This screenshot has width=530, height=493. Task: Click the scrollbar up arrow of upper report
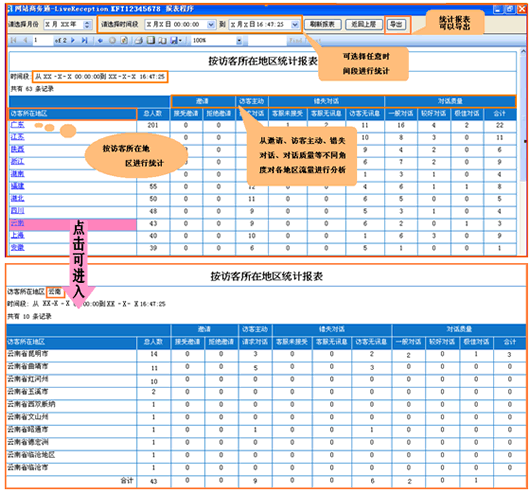click(x=523, y=51)
